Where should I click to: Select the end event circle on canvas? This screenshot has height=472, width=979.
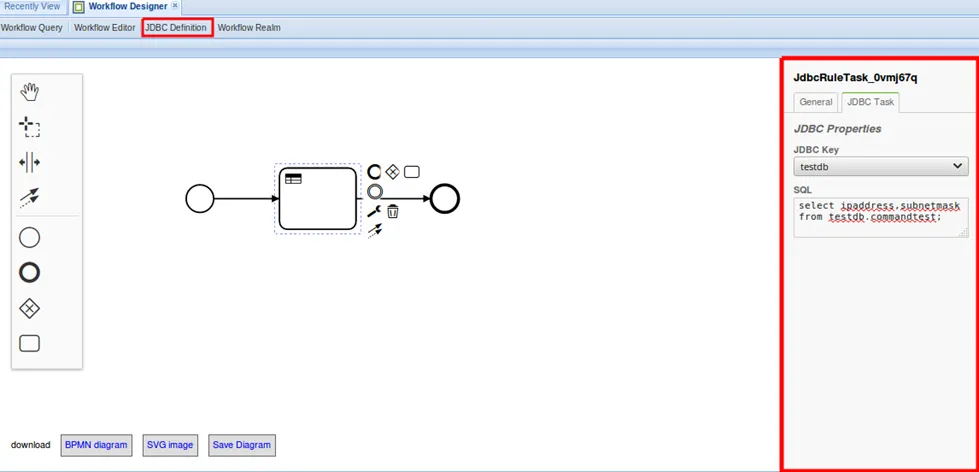445,199
